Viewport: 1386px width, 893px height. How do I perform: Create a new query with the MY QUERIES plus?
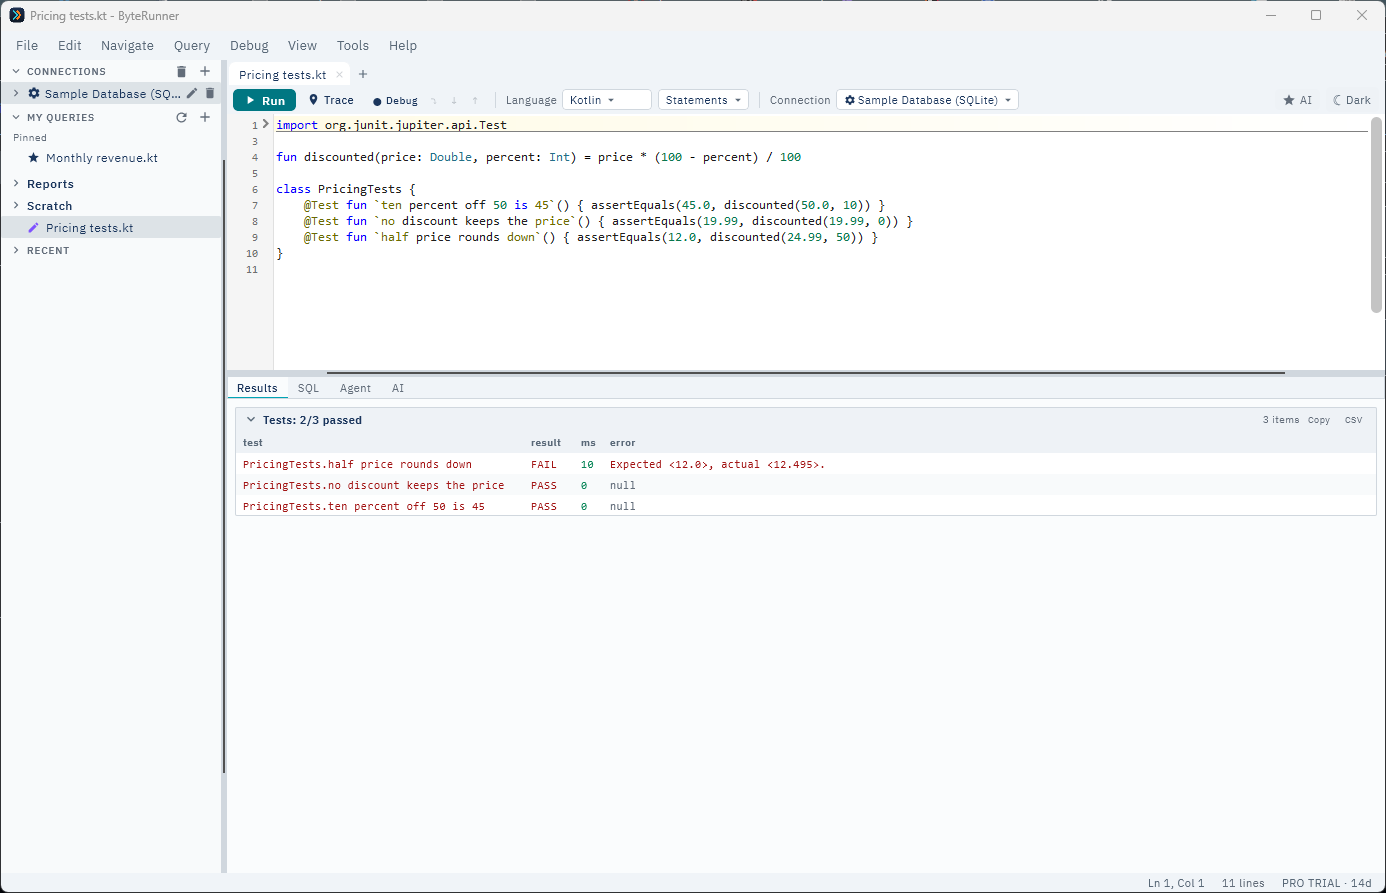205,117
